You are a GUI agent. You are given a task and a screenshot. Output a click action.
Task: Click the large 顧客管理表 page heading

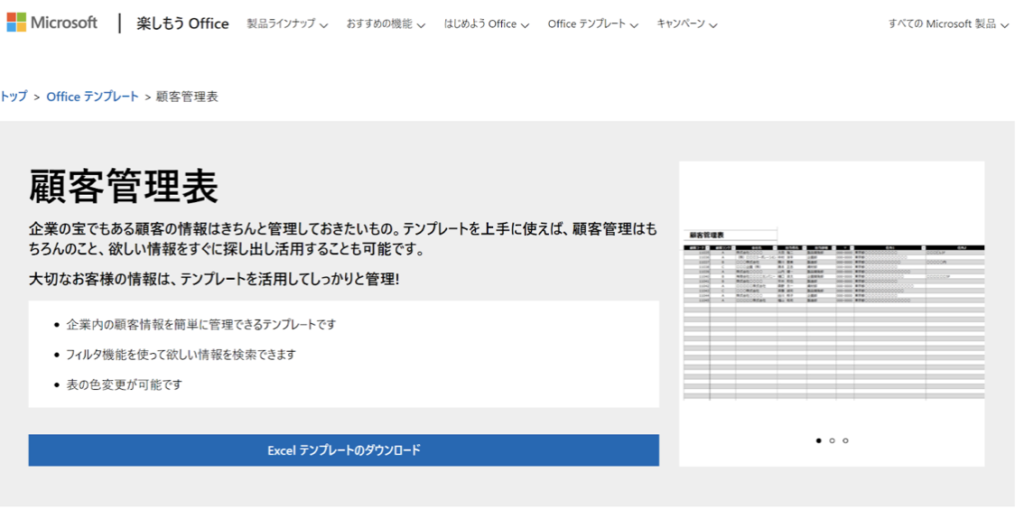tap(123, 186)
